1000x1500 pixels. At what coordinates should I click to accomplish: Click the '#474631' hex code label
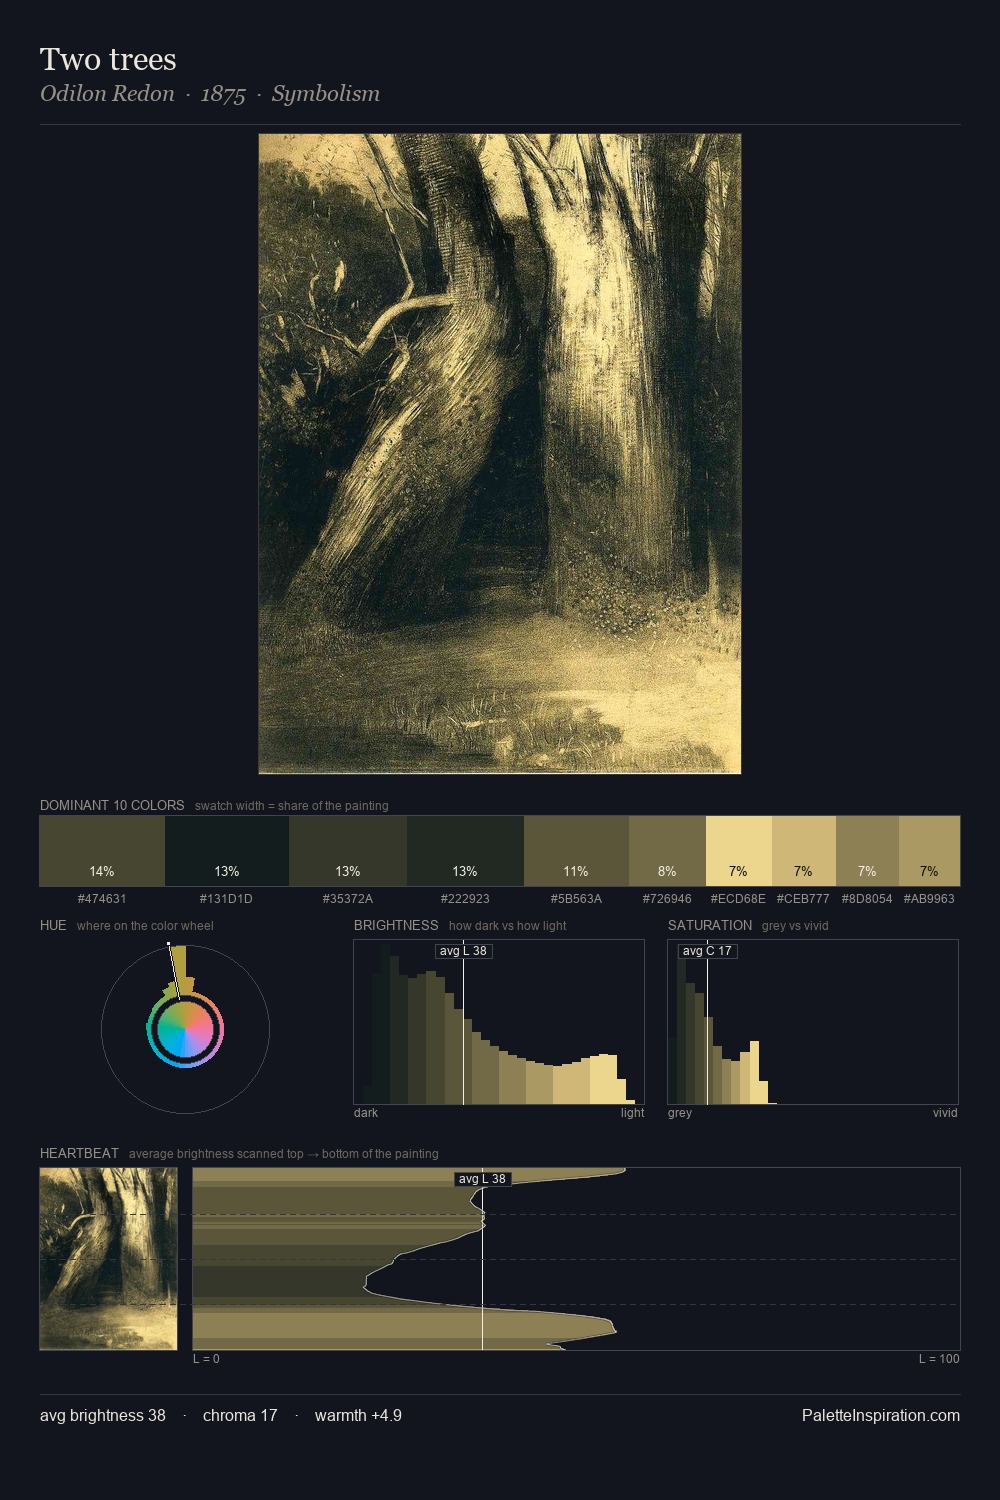[102, 899]
